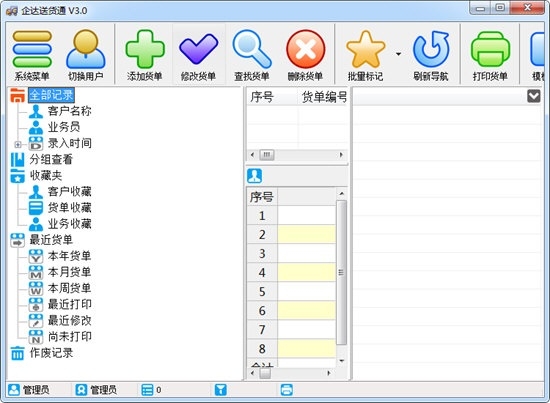Open the 系统菜单 system menu icon
Viewport: 550px width, 403px height.
click(x=32, y=49)
